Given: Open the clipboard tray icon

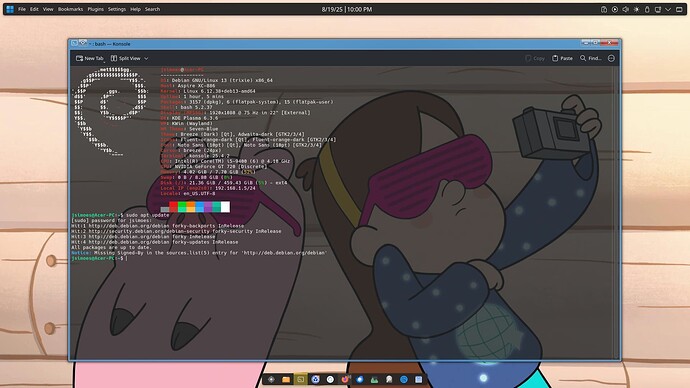Looking at the screenshot, I should tap(604, 9).
